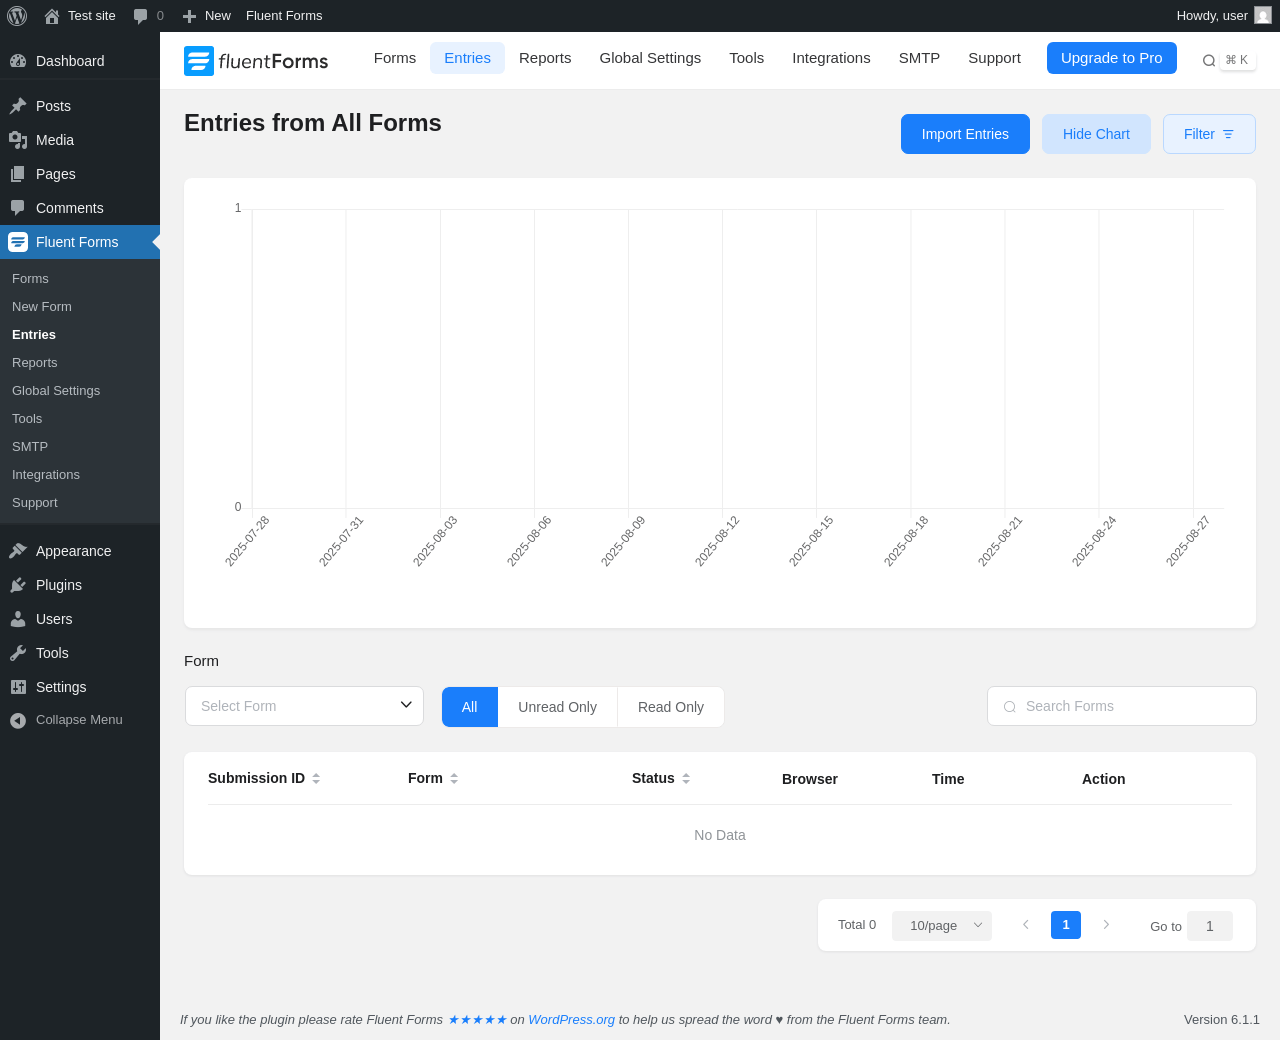Open Global Settings in sidebar submenu

click(56, 391)
